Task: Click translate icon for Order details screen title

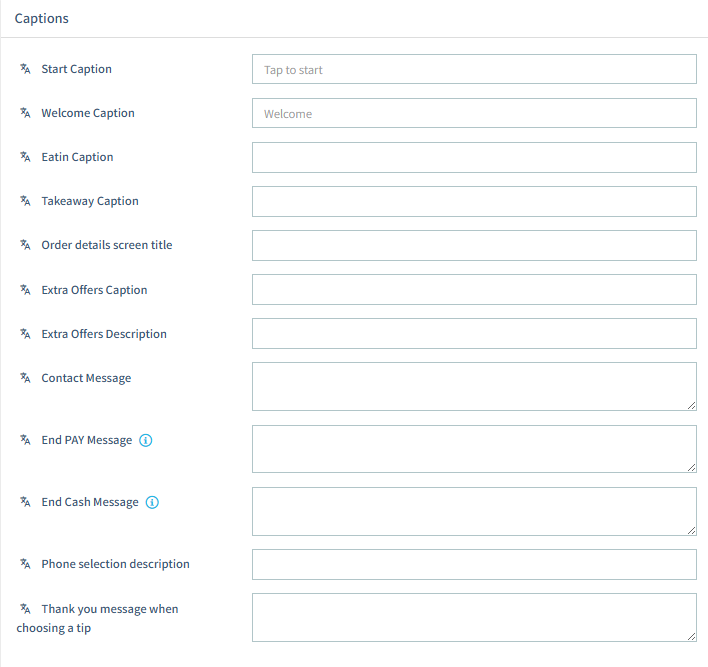Action: click(26, 245)
